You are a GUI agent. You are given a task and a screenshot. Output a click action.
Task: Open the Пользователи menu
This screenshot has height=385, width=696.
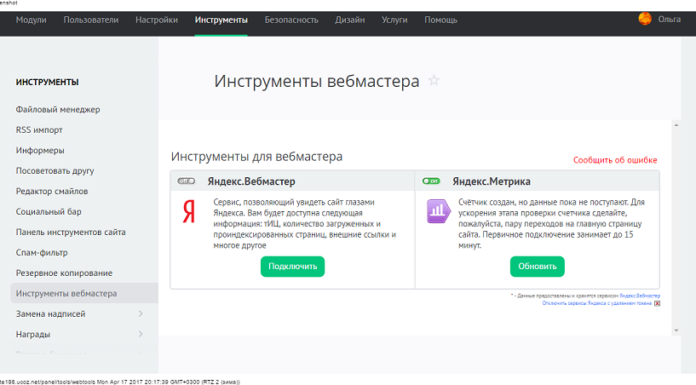91,20
